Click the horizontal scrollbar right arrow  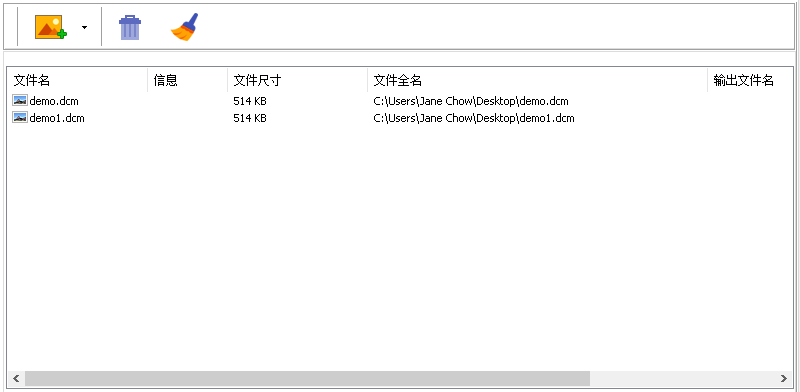784,378
